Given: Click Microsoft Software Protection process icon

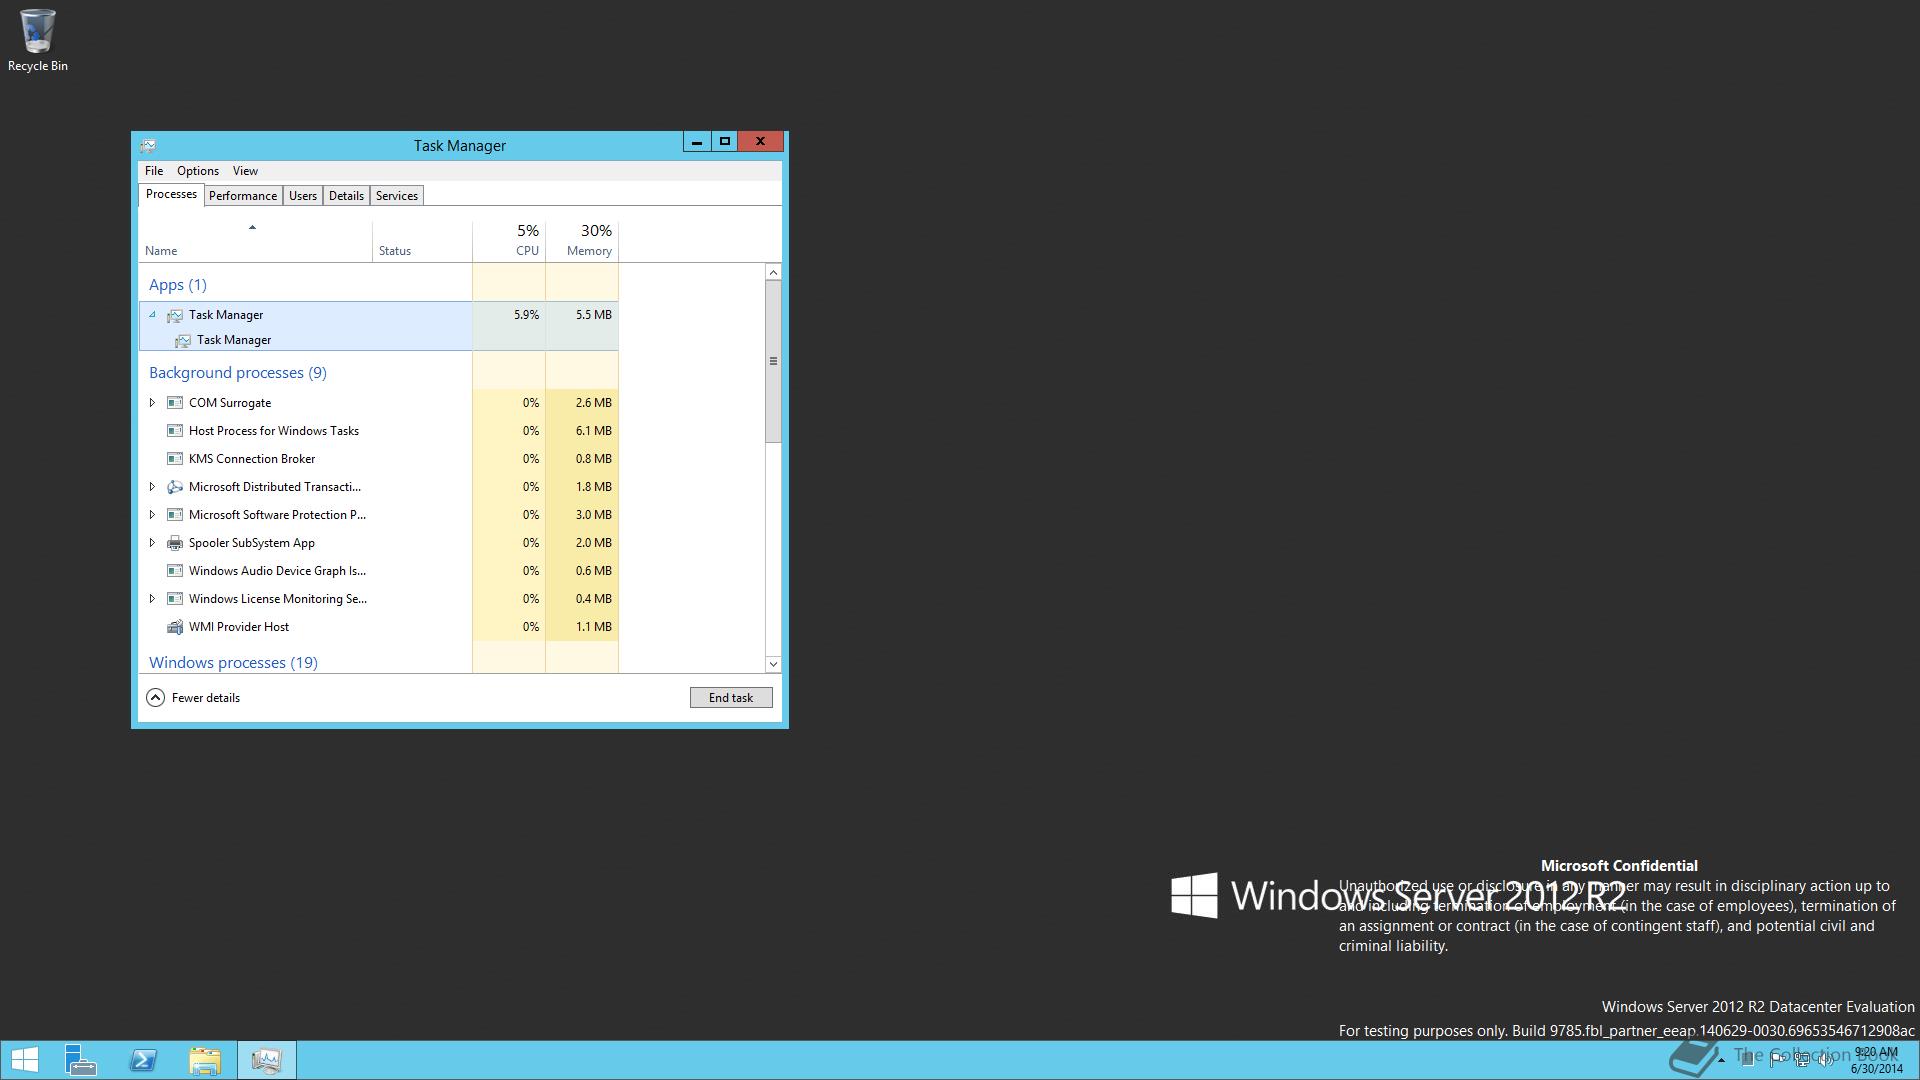Looking at the screenshot, I should coord(175,515).
